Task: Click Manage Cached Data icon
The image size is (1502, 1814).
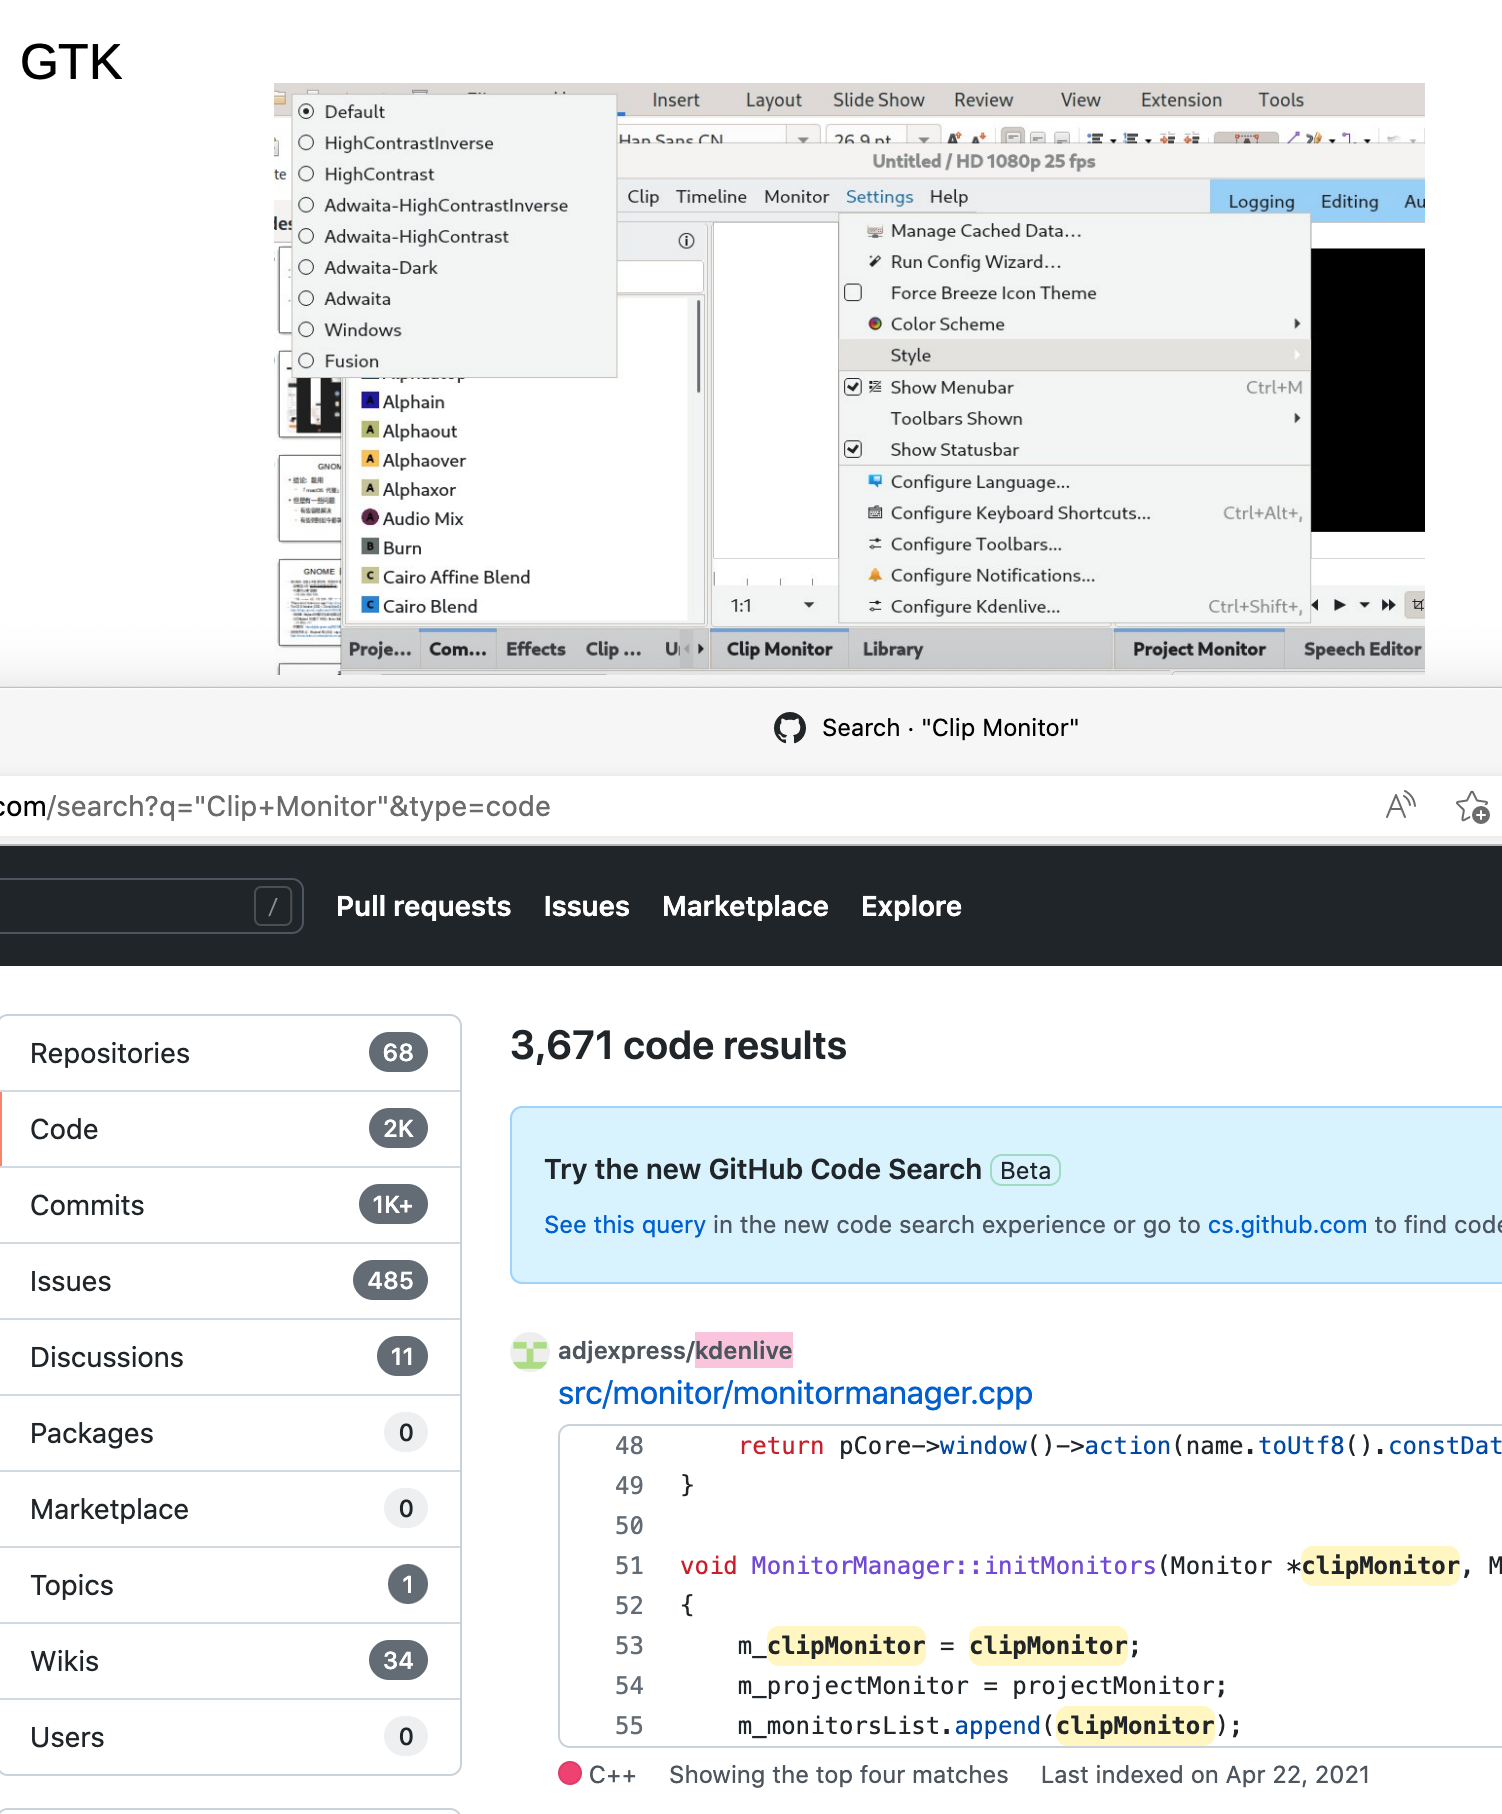Action: [875, 230]
